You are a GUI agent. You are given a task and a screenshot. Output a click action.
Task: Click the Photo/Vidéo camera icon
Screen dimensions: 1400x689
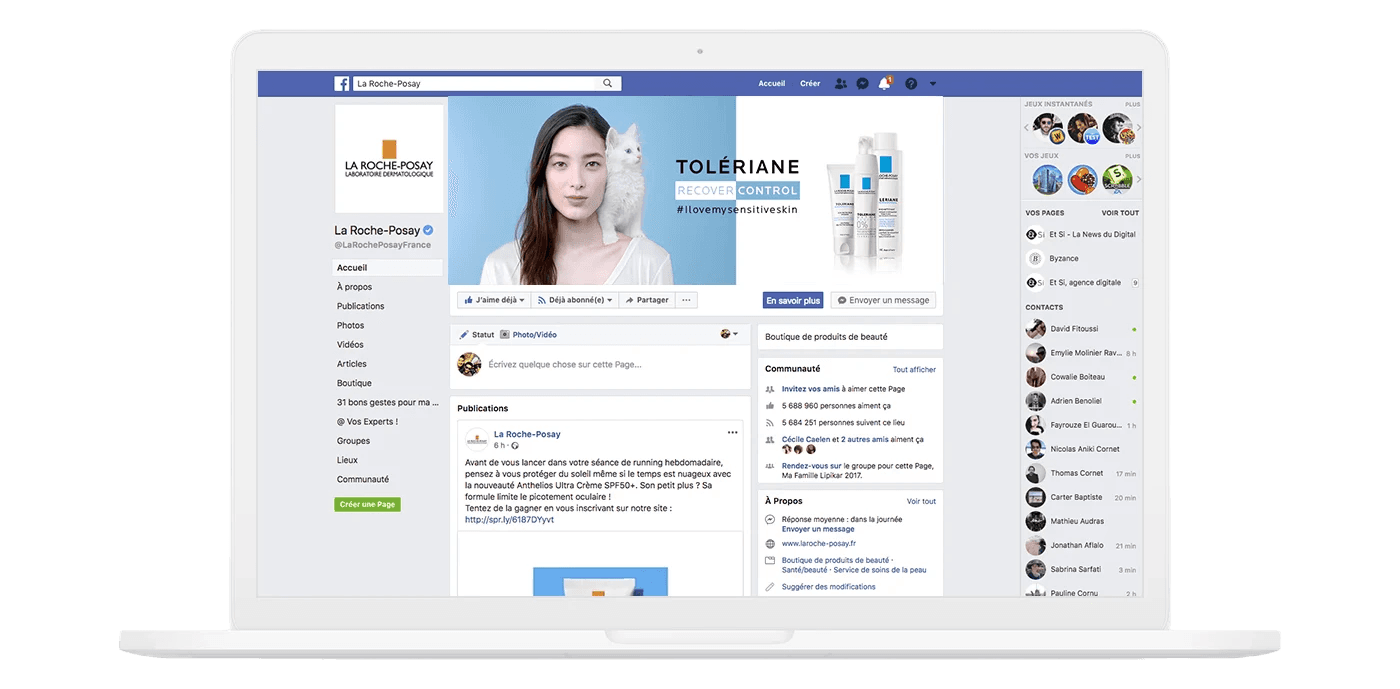coord(506,335)
